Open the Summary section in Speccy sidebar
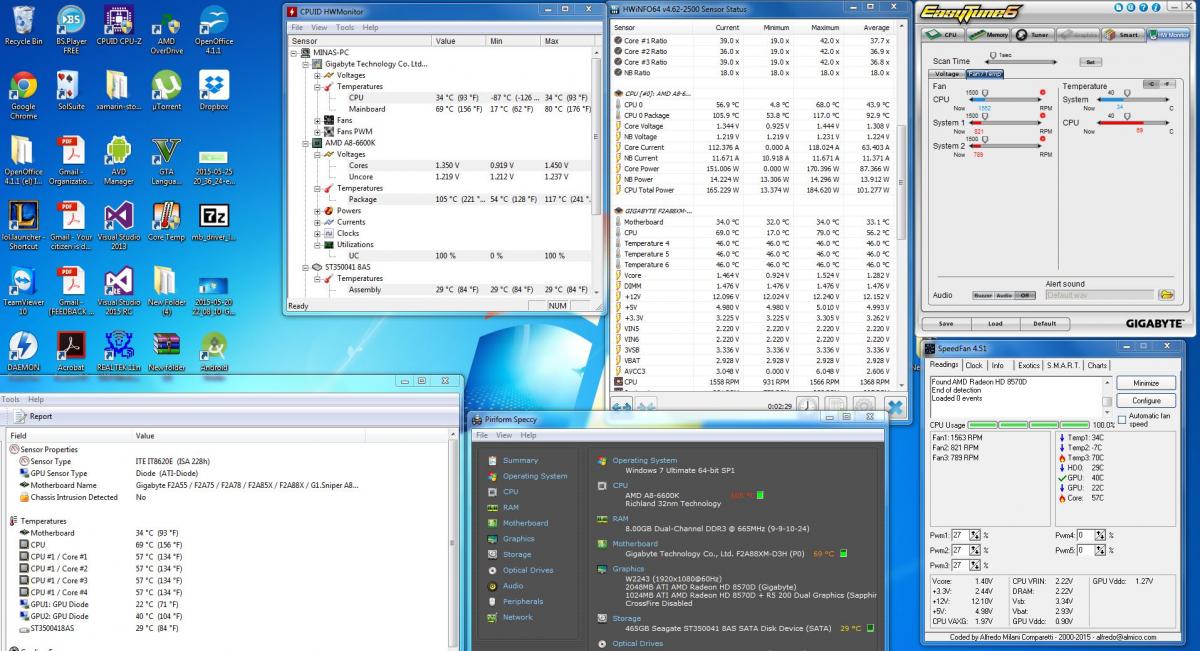 (x=513, y=460)
